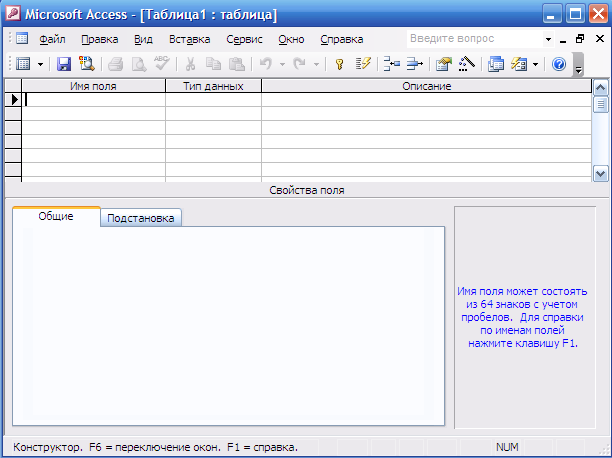The image size is (612, 458).
Task: Switch to the Подстановка tab
Action: [141, 218]
